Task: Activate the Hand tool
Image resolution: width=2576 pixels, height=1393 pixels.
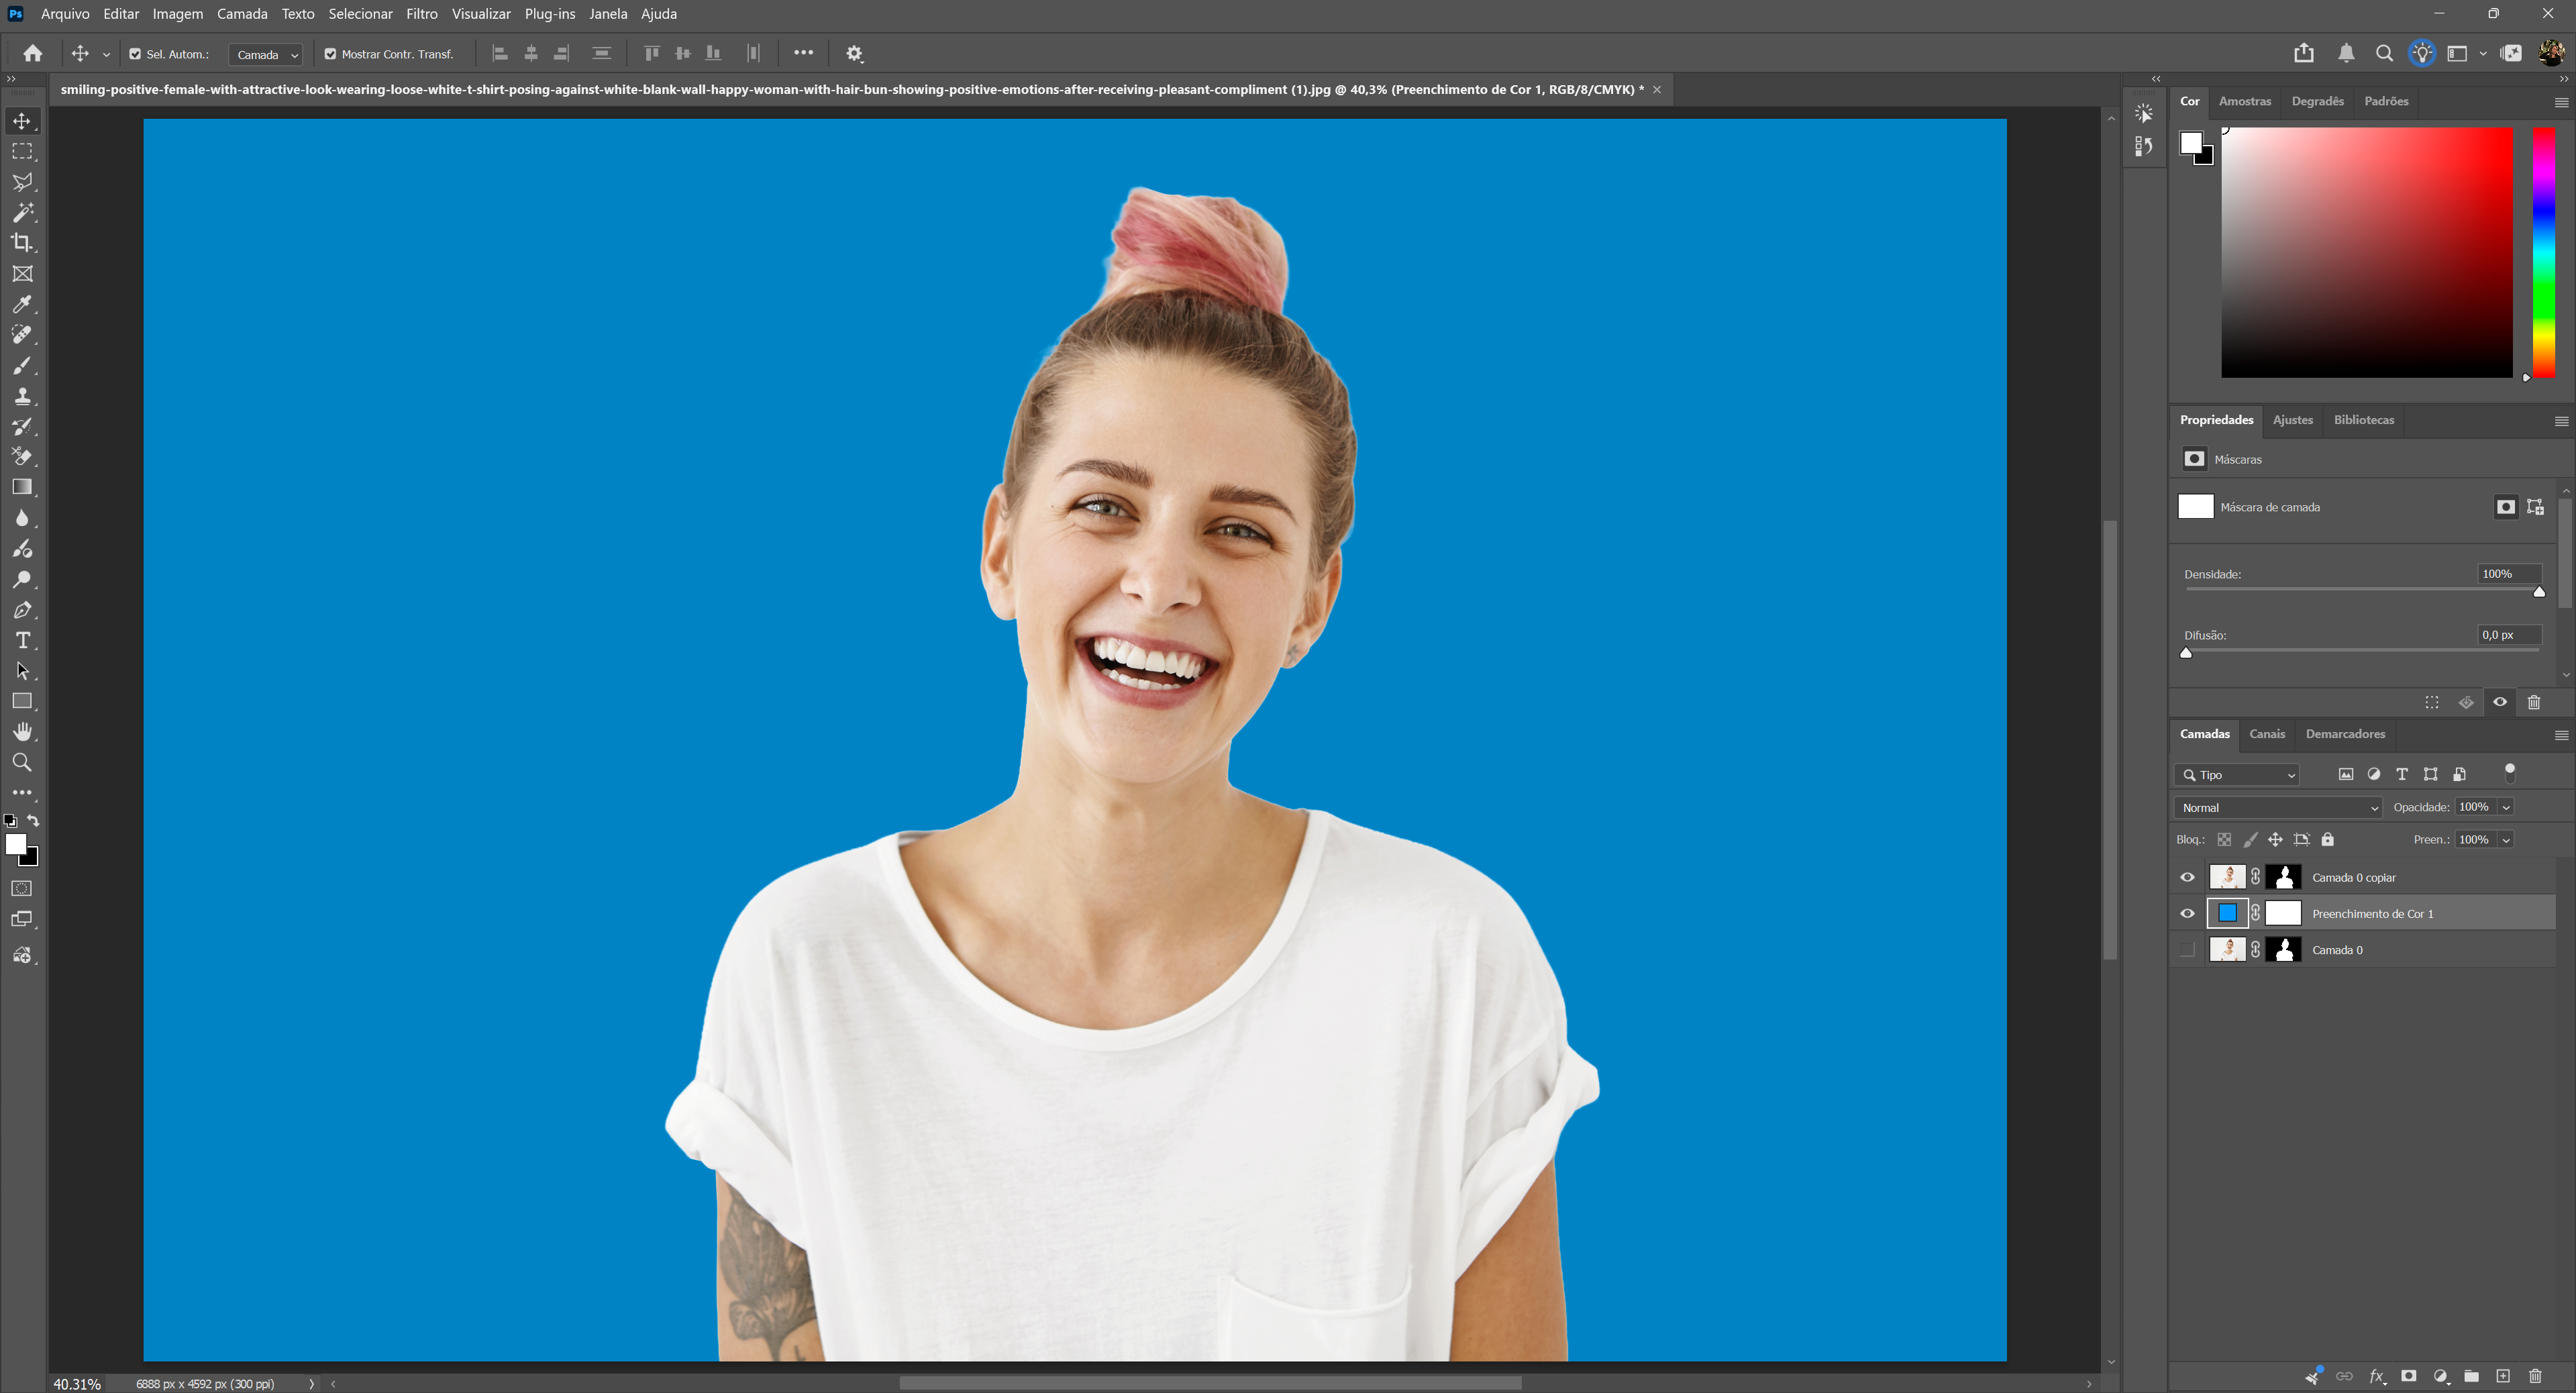Action: [22, 732]
